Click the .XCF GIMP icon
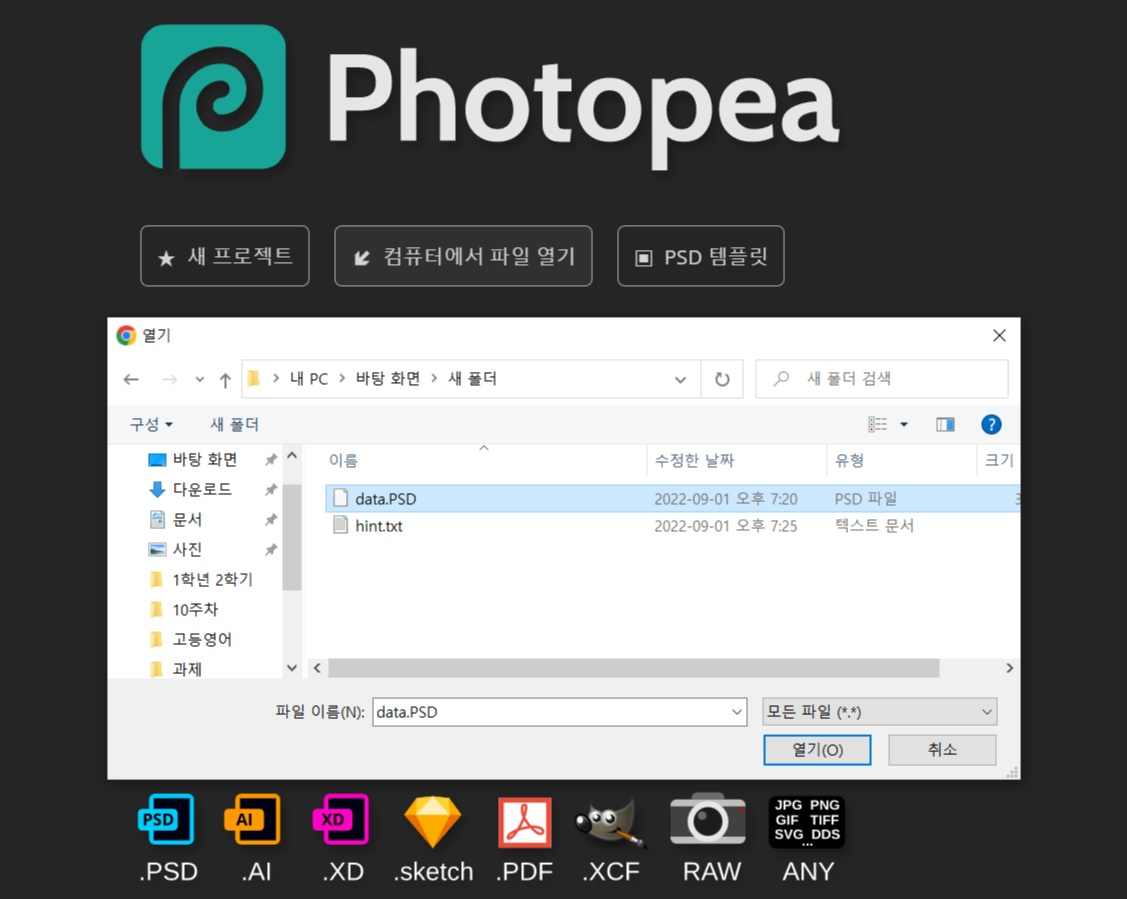 [611, 823]
